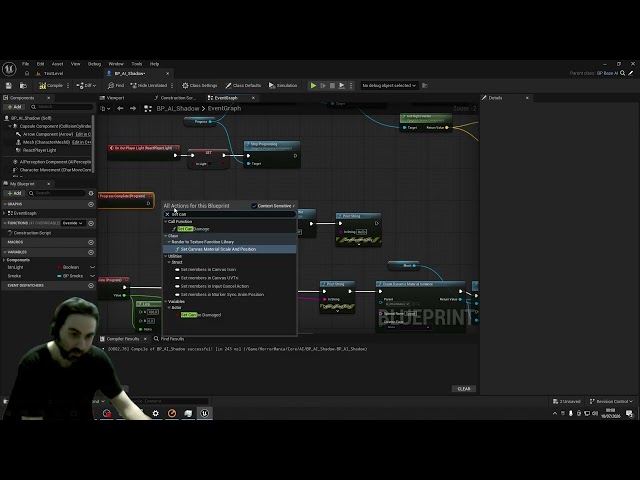The image size is (640, 480).
Task: Open the File menu
Action: (25, 64)
